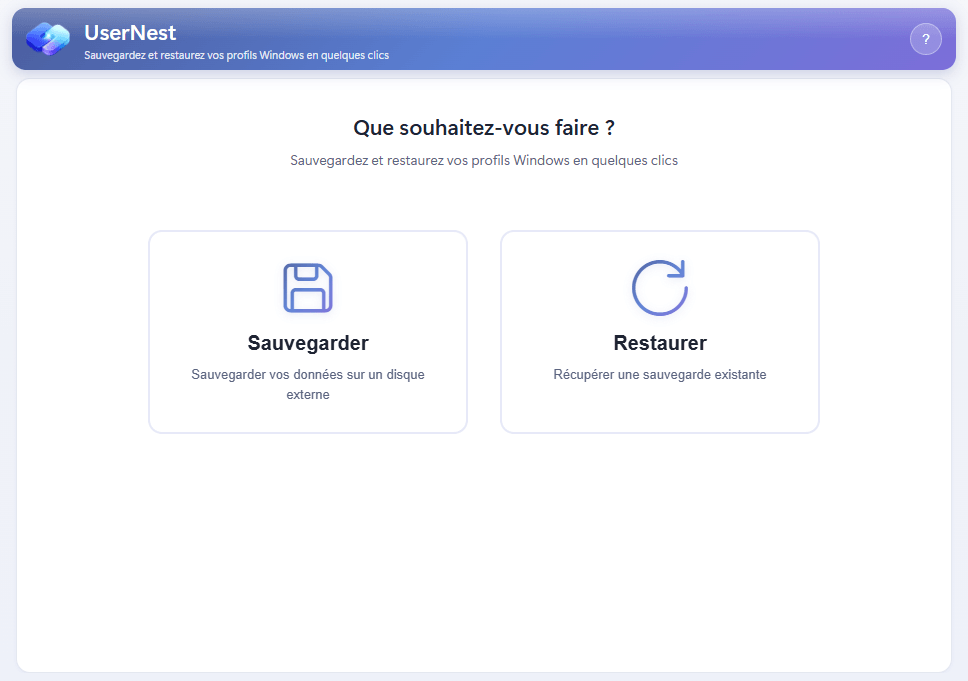Click the 'Récupérer une sauvegarde existante' text
Screen dimensions: 968x681
click(x=659, y=374)
